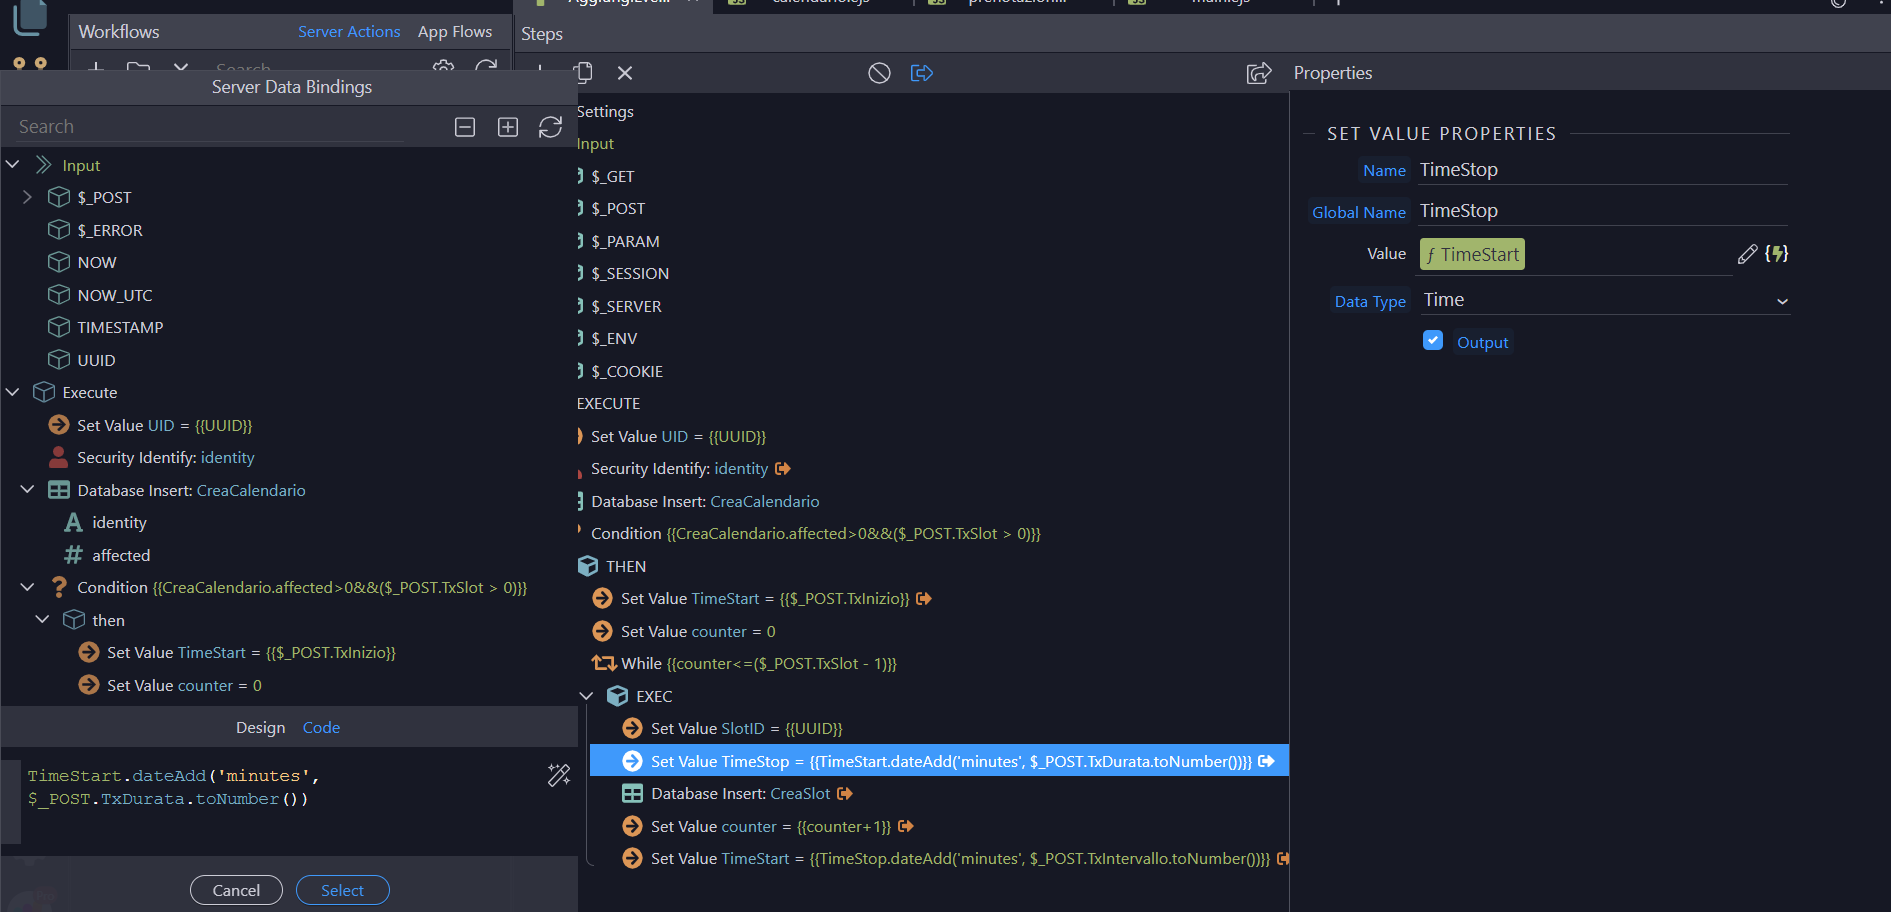The height and width of the screenshot is (912, 1891).
Task: Click output icon on Set Value counter+1 step
Action: click(x=906, y=827)
